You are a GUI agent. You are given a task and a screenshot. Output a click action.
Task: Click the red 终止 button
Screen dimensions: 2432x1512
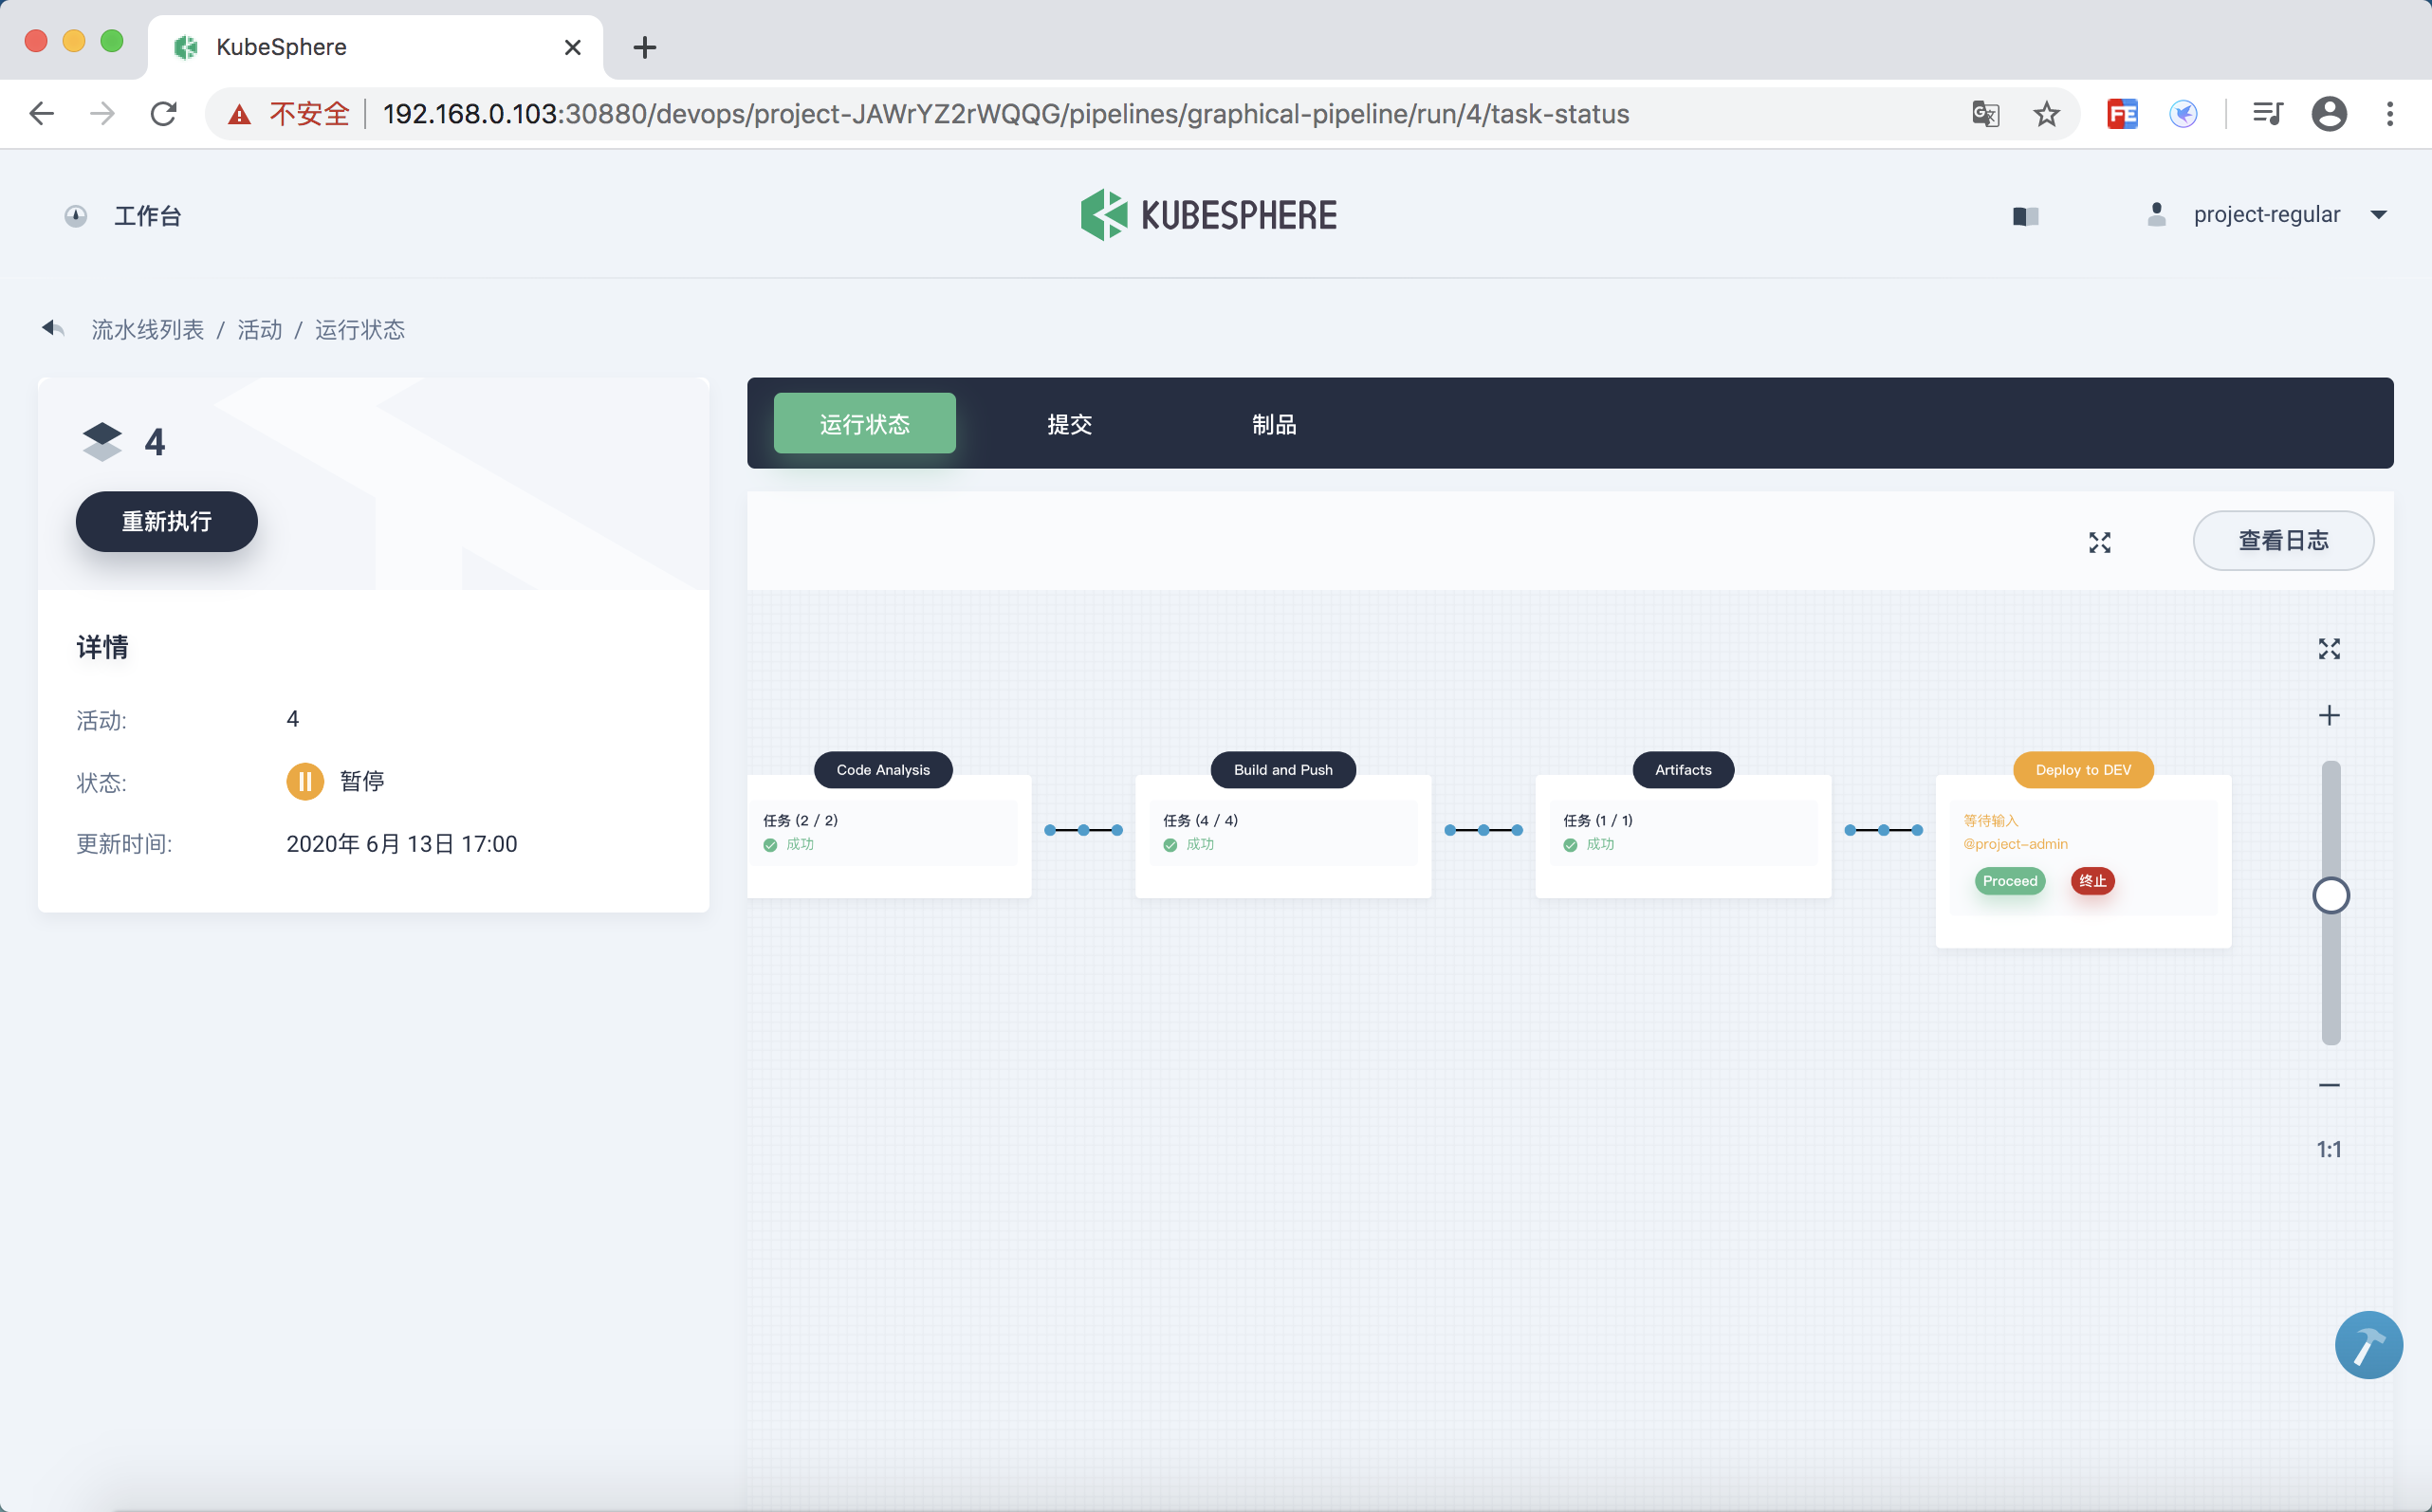[2092, 881]
